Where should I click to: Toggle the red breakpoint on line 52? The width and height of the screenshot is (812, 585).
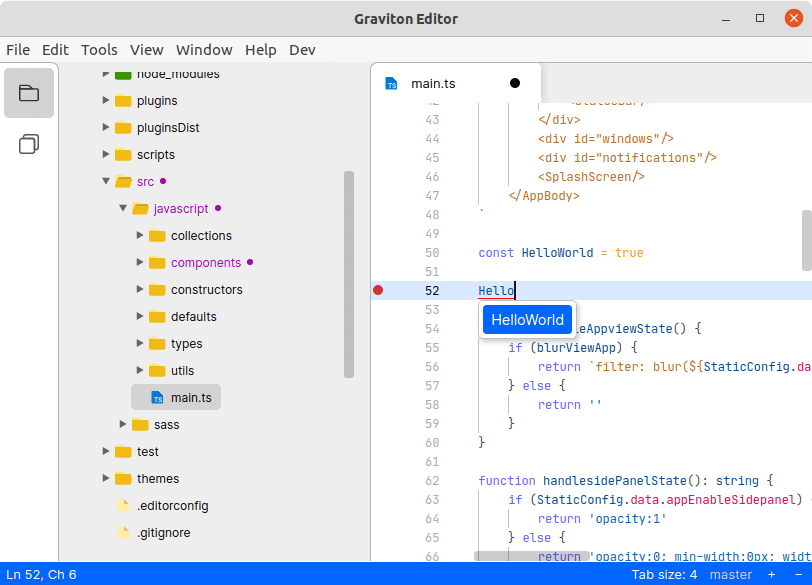[x=378, y=291]
